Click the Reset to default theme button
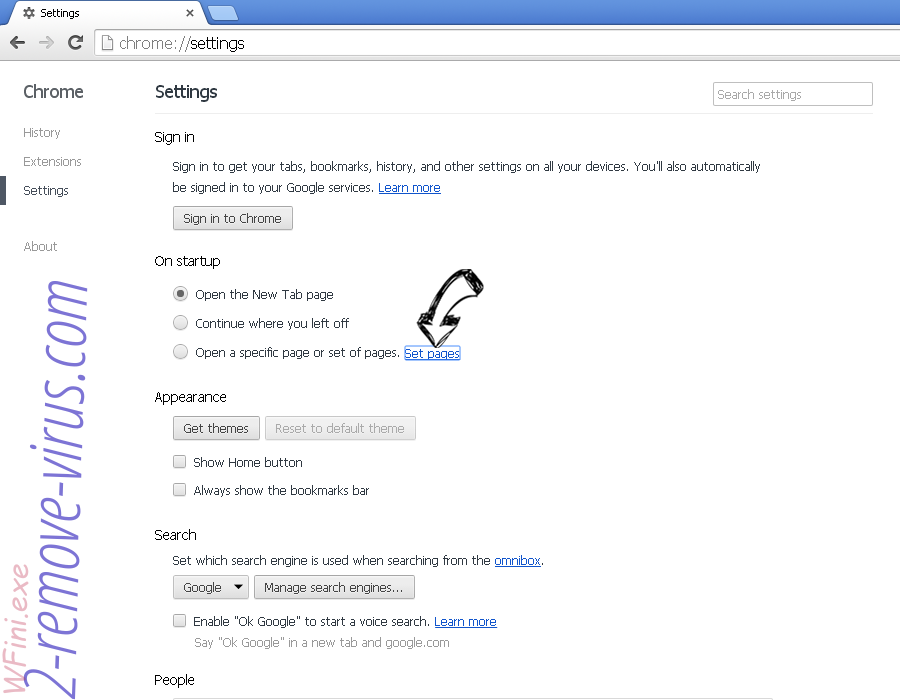 340,428
